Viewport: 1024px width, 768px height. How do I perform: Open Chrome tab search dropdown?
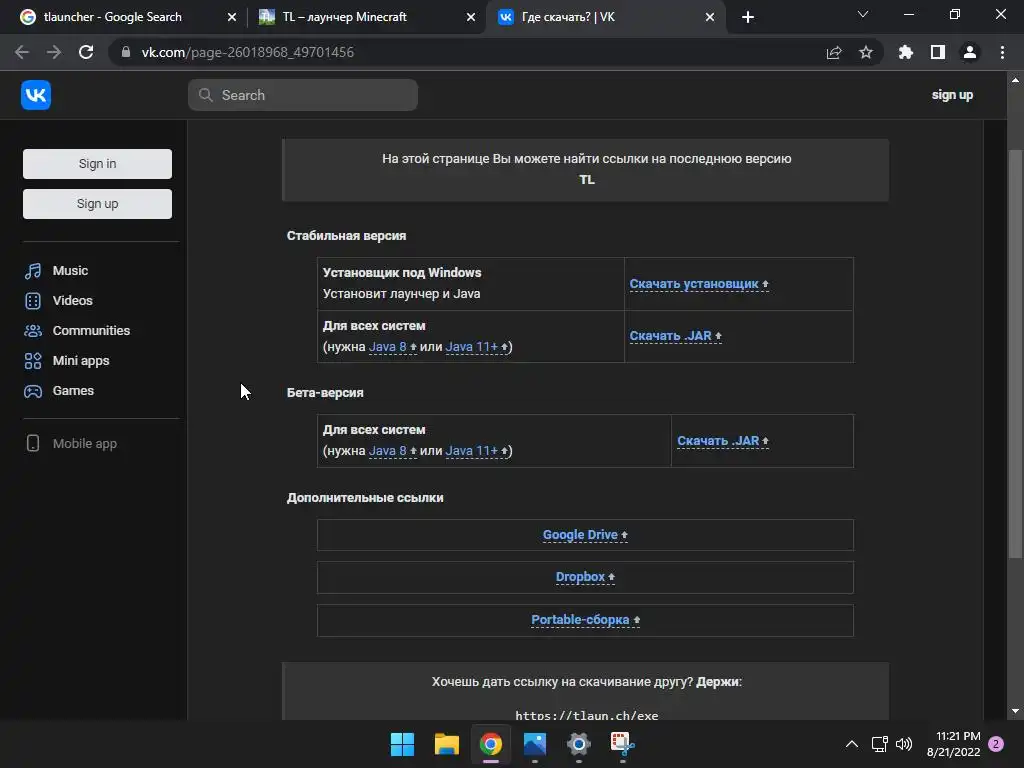coord(863,14)
